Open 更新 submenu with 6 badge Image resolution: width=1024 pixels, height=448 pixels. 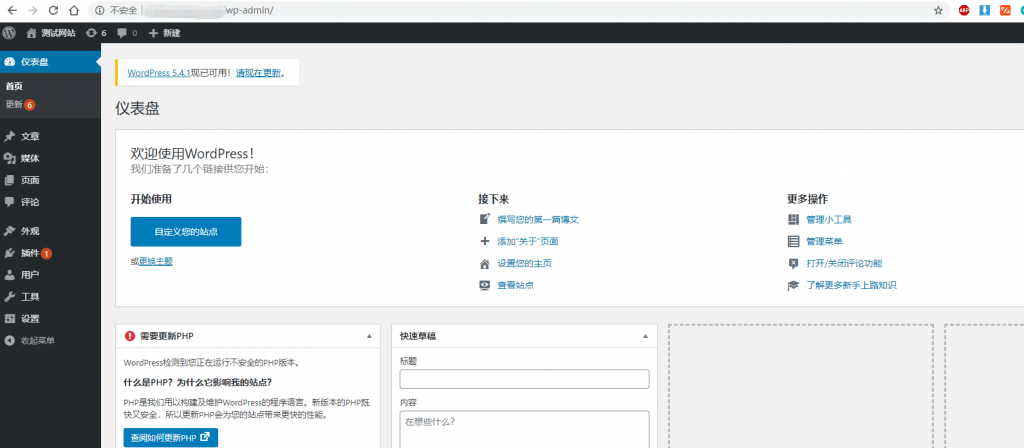click(x=20, y=104)
